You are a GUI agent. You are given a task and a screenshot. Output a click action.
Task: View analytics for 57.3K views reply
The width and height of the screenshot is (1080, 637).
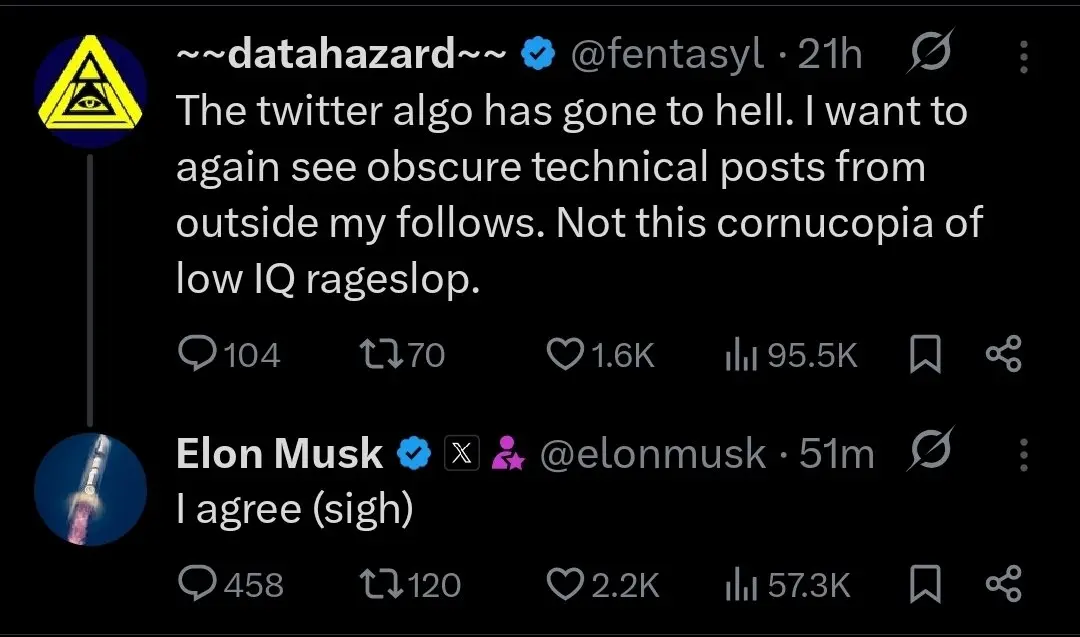click(x=738, y=584)
